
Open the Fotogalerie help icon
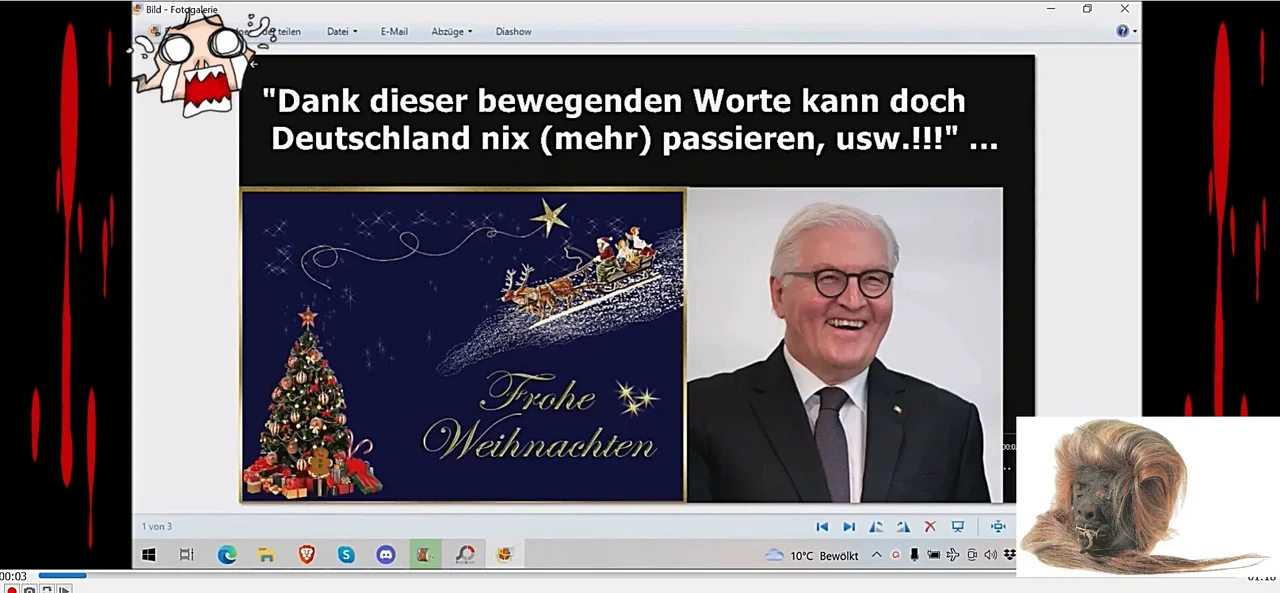point(1122,31)
